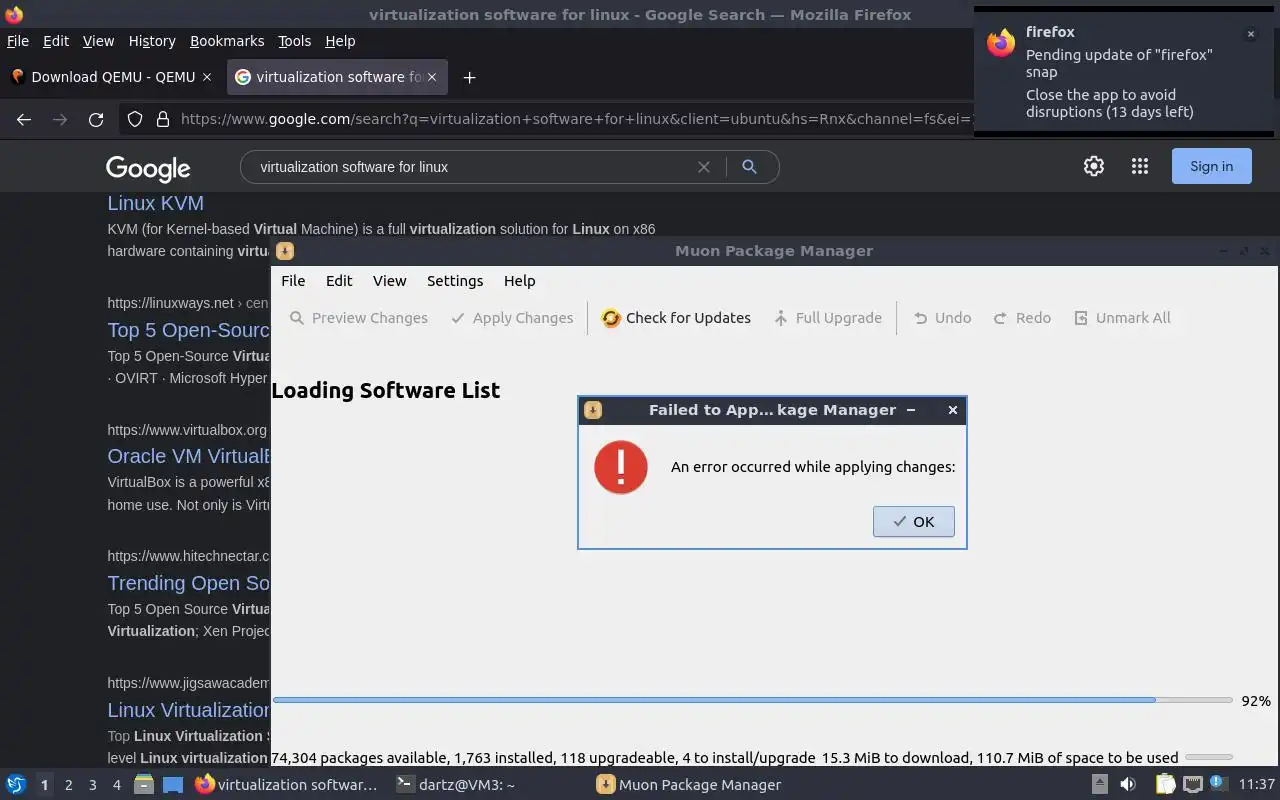Click the Redo toolbar button

click(1022, 318)
